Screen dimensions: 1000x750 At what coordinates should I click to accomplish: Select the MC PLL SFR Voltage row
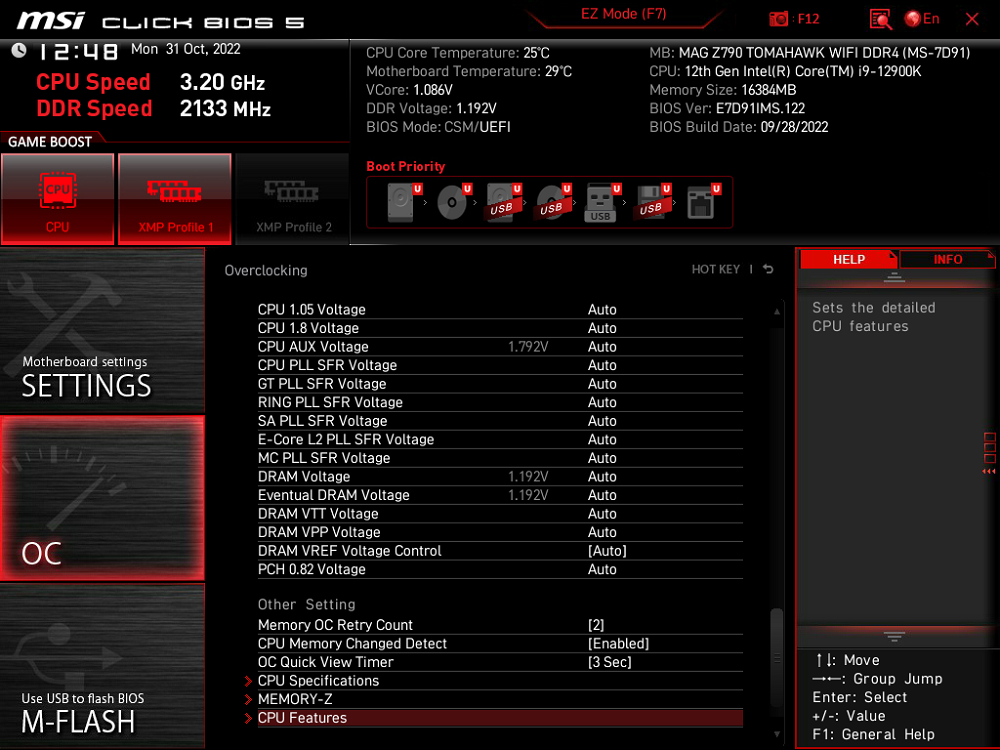[x=500, y=458]
